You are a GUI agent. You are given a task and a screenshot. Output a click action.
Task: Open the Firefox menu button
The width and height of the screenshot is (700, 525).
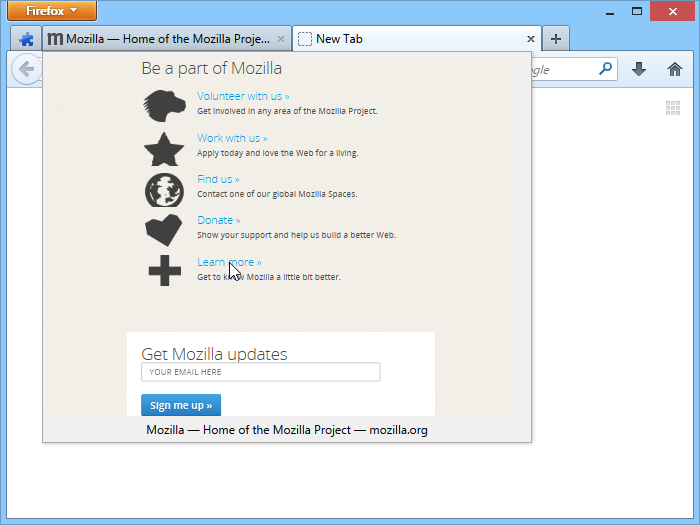pyautogui.click(x=52, y=11)
